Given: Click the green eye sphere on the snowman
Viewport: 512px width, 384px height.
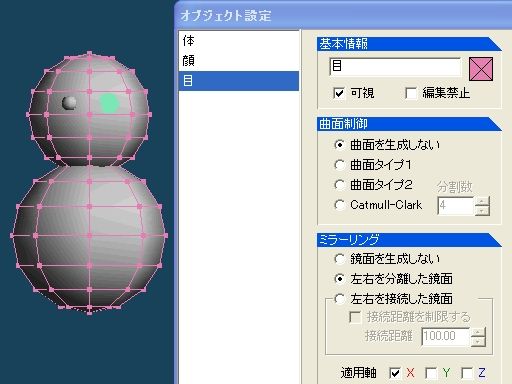Looking at the screenshot, I should point(109,103).
